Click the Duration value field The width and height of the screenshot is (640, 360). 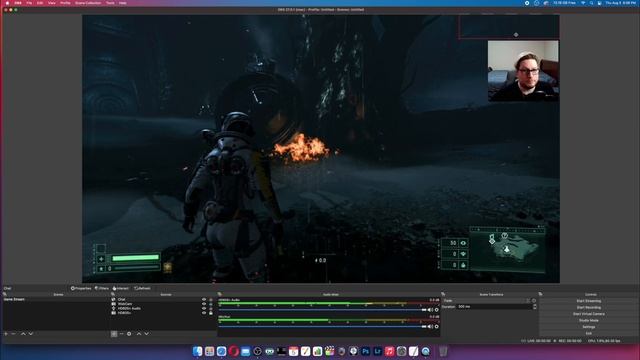pyautogui.click(x=494, y=307)
